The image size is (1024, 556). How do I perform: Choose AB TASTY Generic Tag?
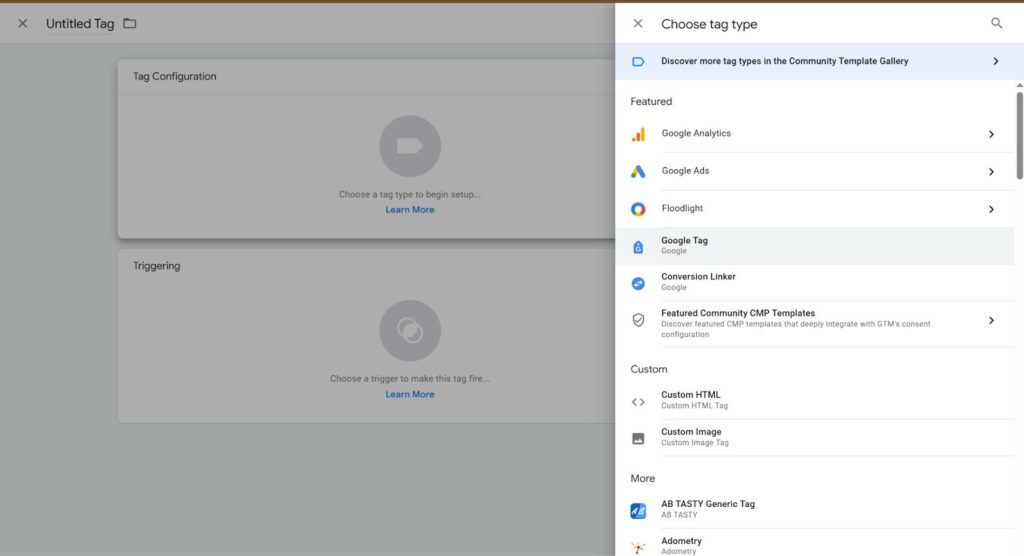pyautogui.click(x=815, y=509)
